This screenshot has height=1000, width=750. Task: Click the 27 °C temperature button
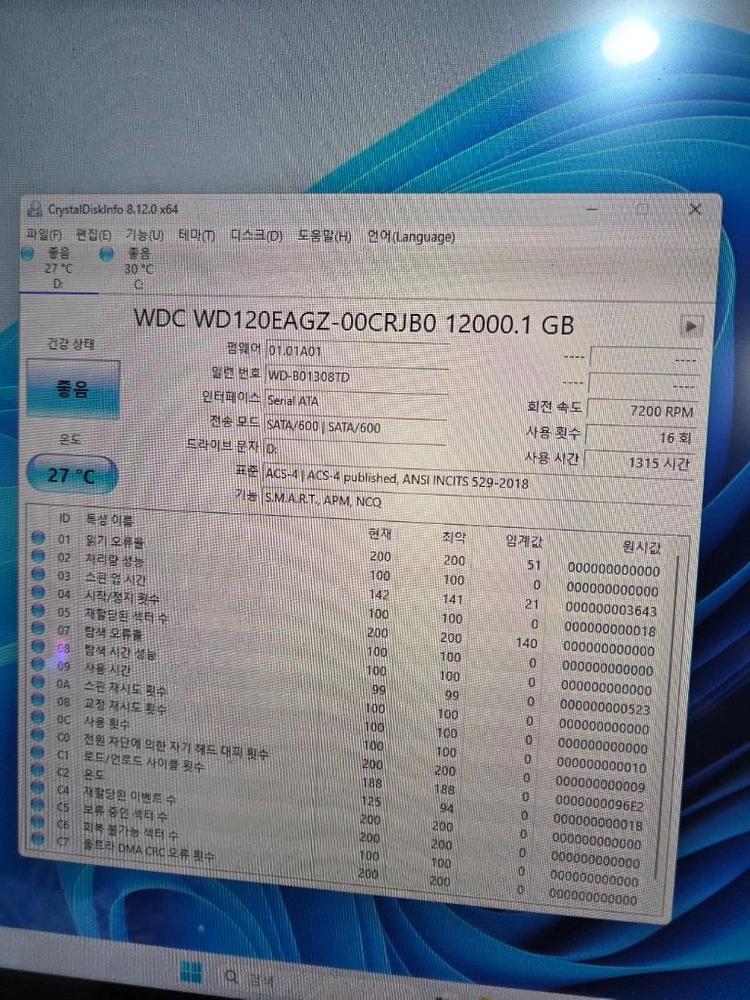tap(71, 475)
